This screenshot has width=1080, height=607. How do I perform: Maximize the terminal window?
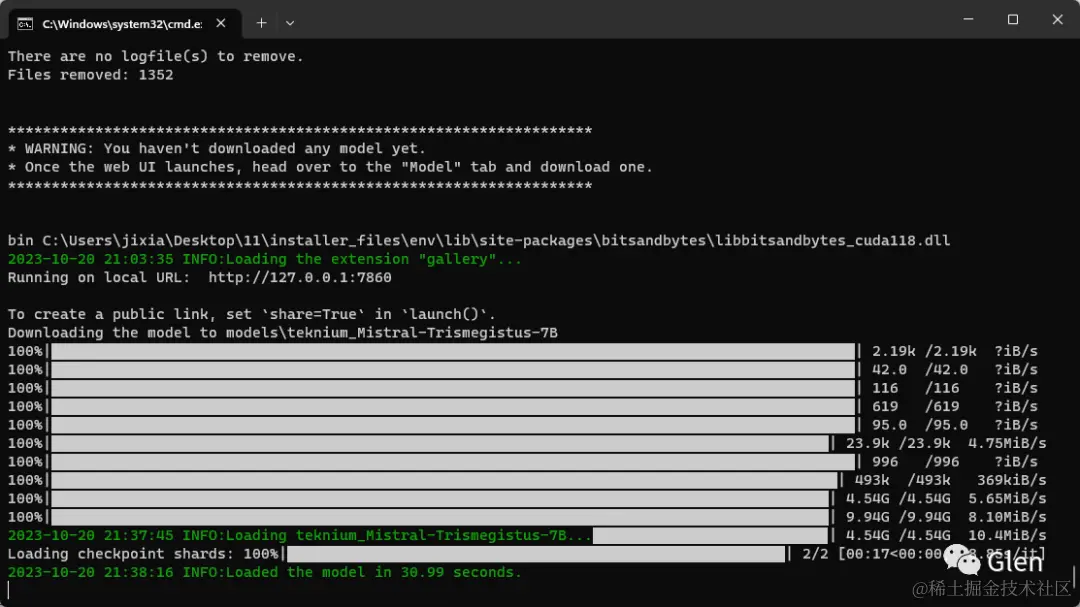pos(1012,19)
